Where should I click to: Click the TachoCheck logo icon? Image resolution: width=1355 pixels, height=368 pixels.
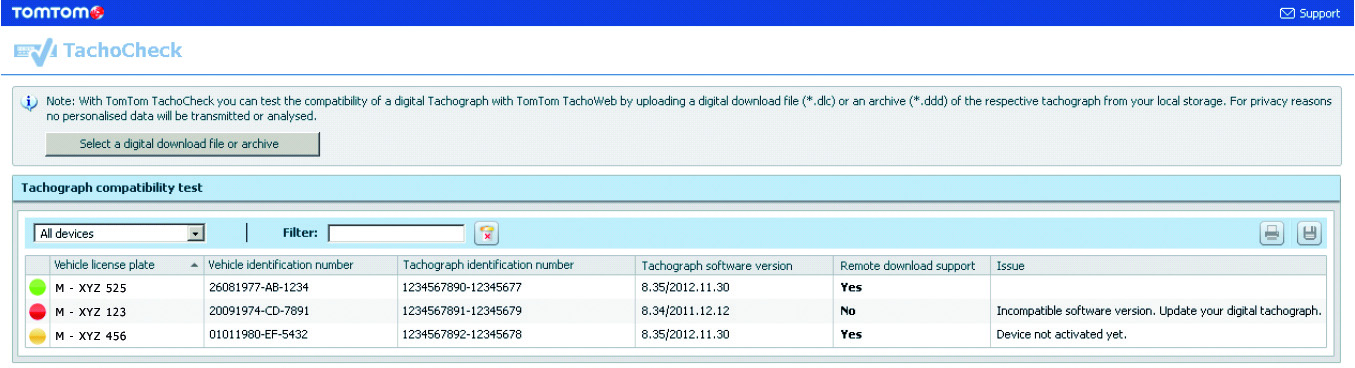click(36, 51)
